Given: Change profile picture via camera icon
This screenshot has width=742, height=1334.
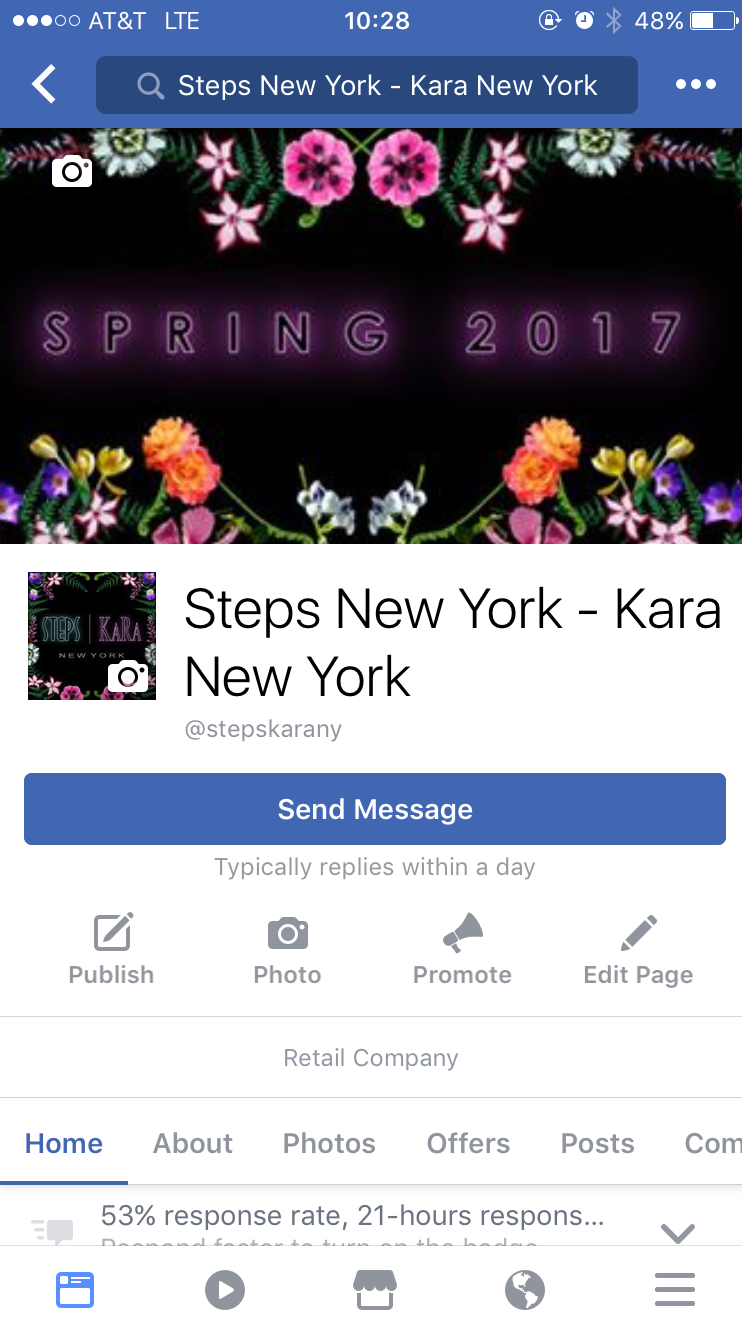Looking at the screenshot, I should point(128,676).
